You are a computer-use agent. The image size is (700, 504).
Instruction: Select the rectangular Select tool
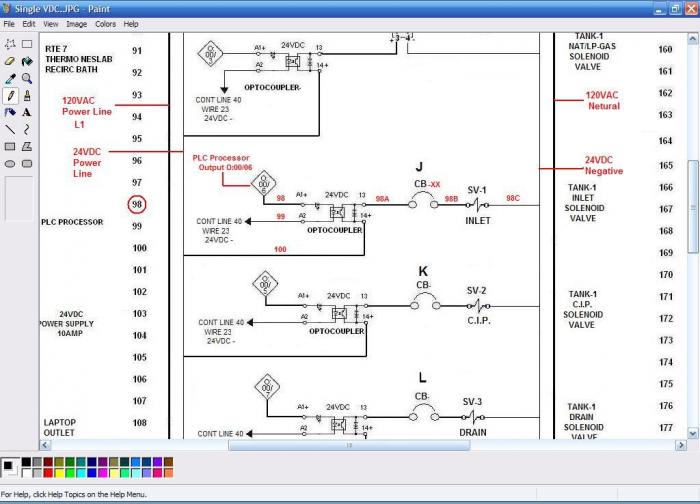coord(27,44)
